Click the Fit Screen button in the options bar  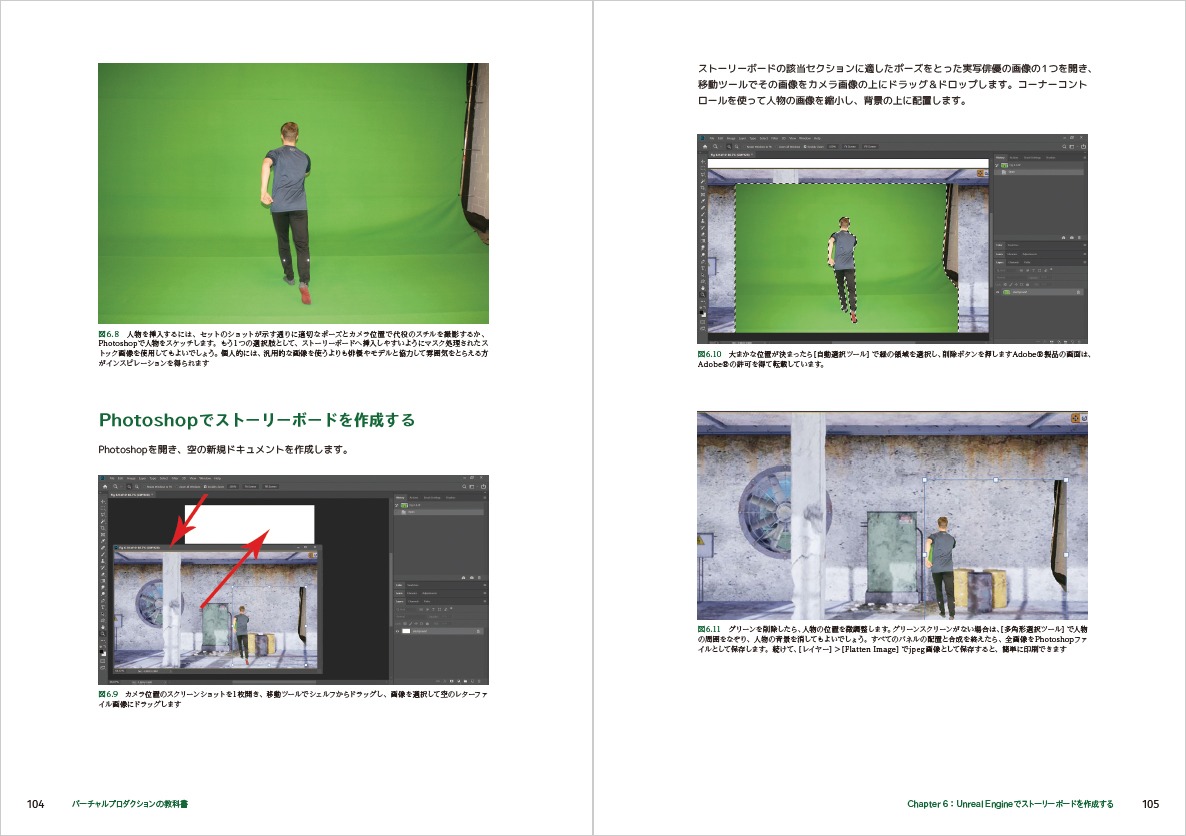point(848,147)
